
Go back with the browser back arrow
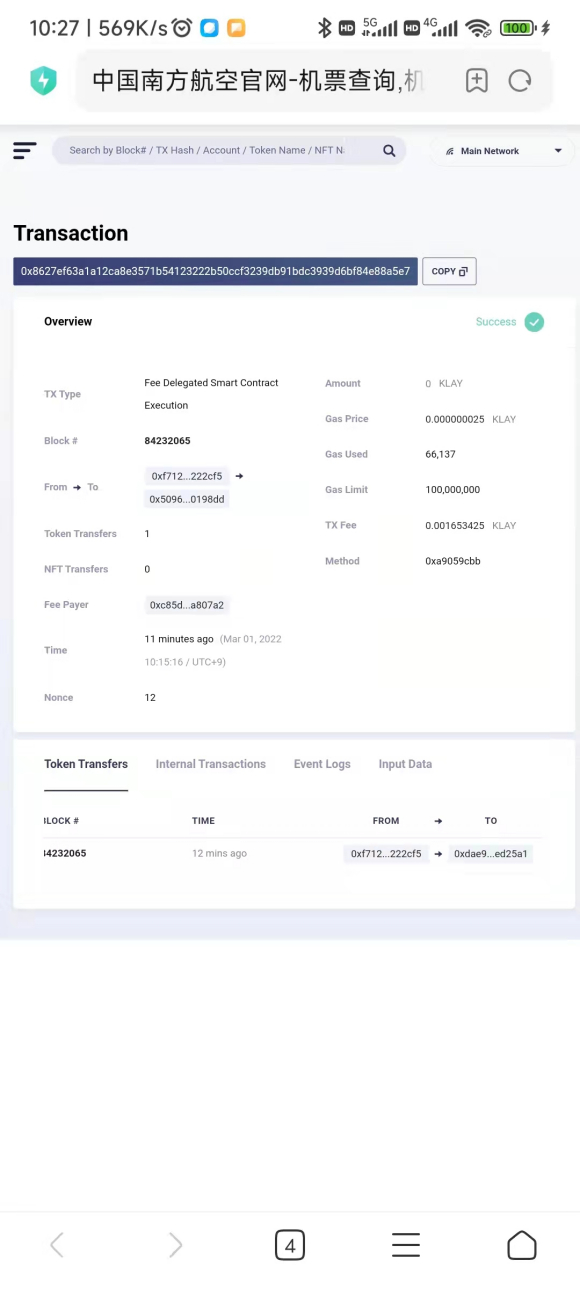tap(57, 1245)
